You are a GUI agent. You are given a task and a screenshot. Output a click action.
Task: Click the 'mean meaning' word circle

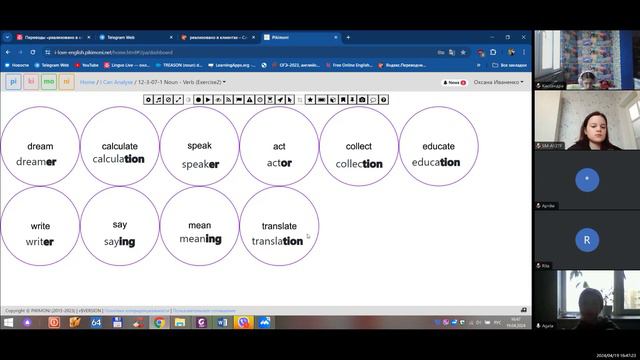click(200, 226)
